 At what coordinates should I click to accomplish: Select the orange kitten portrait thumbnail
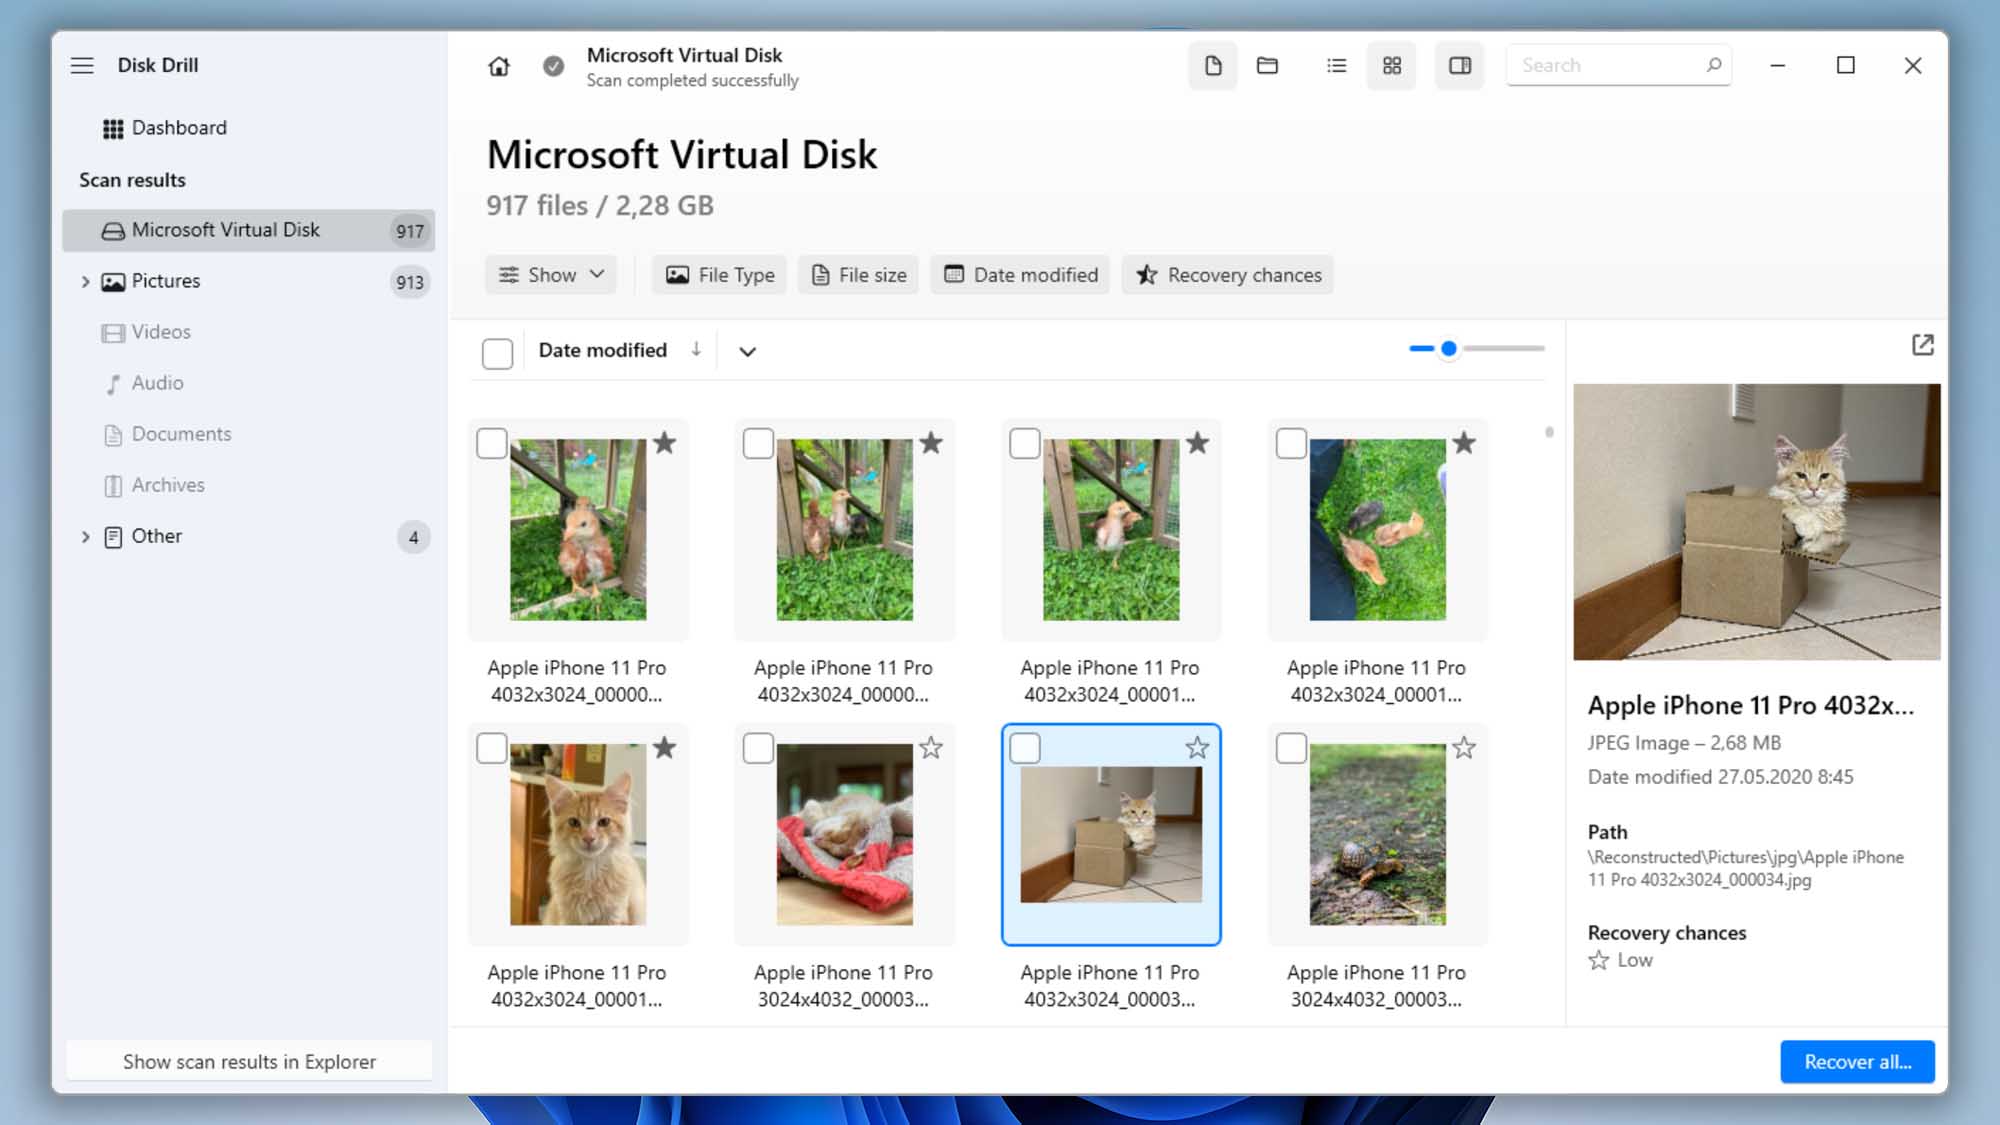pyautogui.click(x=578, y=834)
